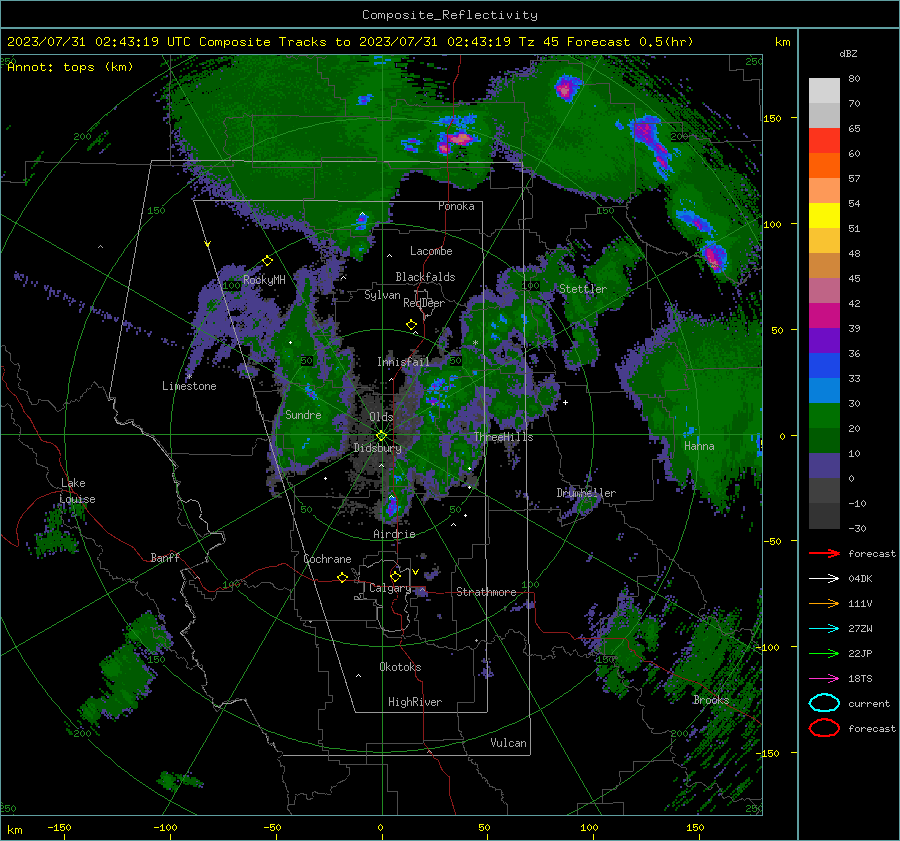
Task: Click the Vulcan town label
Action: coord(508,743)
